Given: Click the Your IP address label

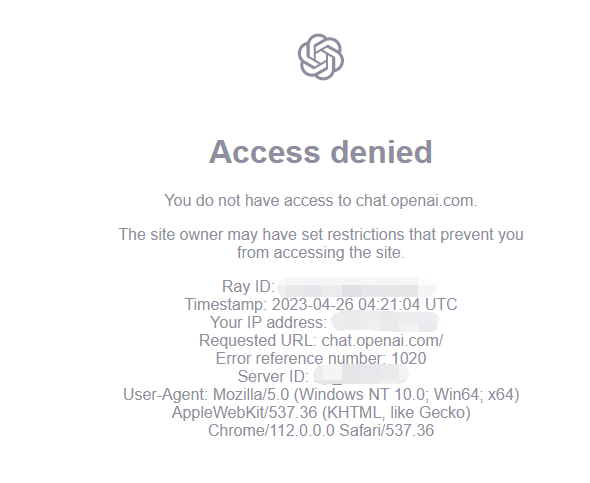Looking at the screenshot, I should coord(268,322).
